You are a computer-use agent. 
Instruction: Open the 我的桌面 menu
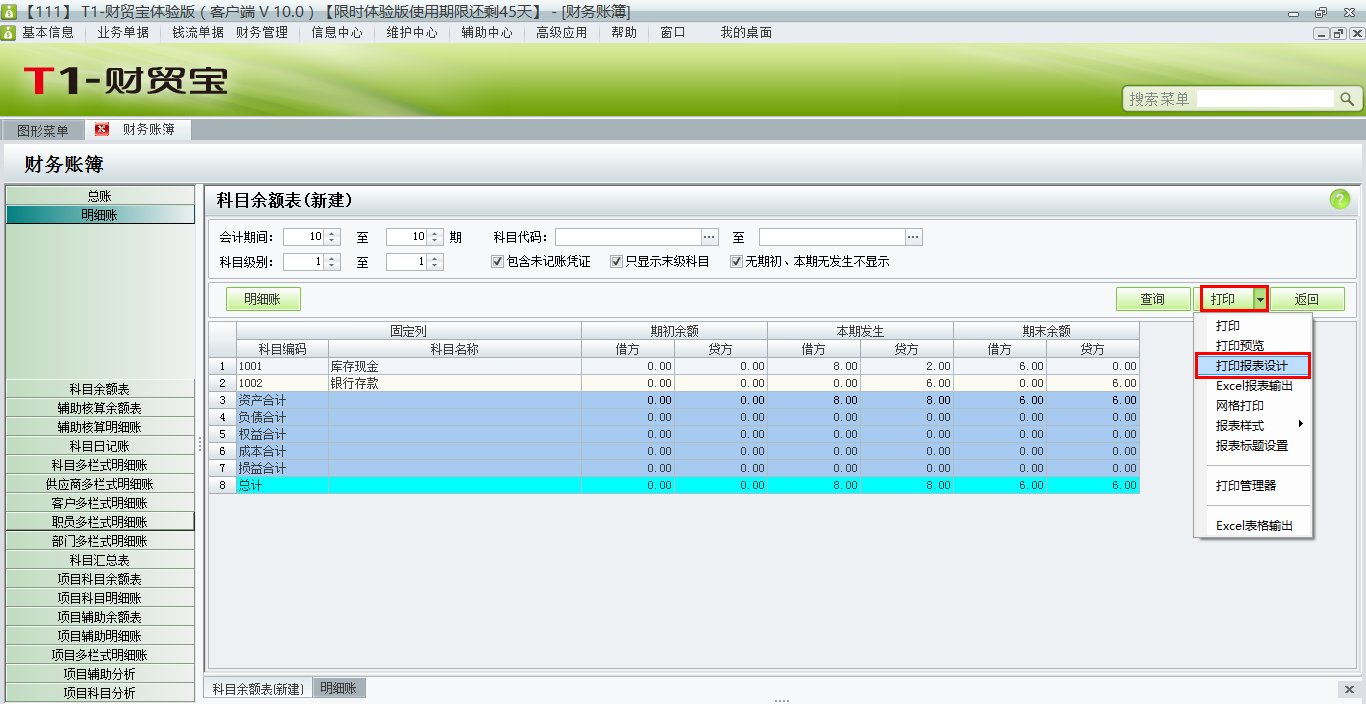coord(746,32)
